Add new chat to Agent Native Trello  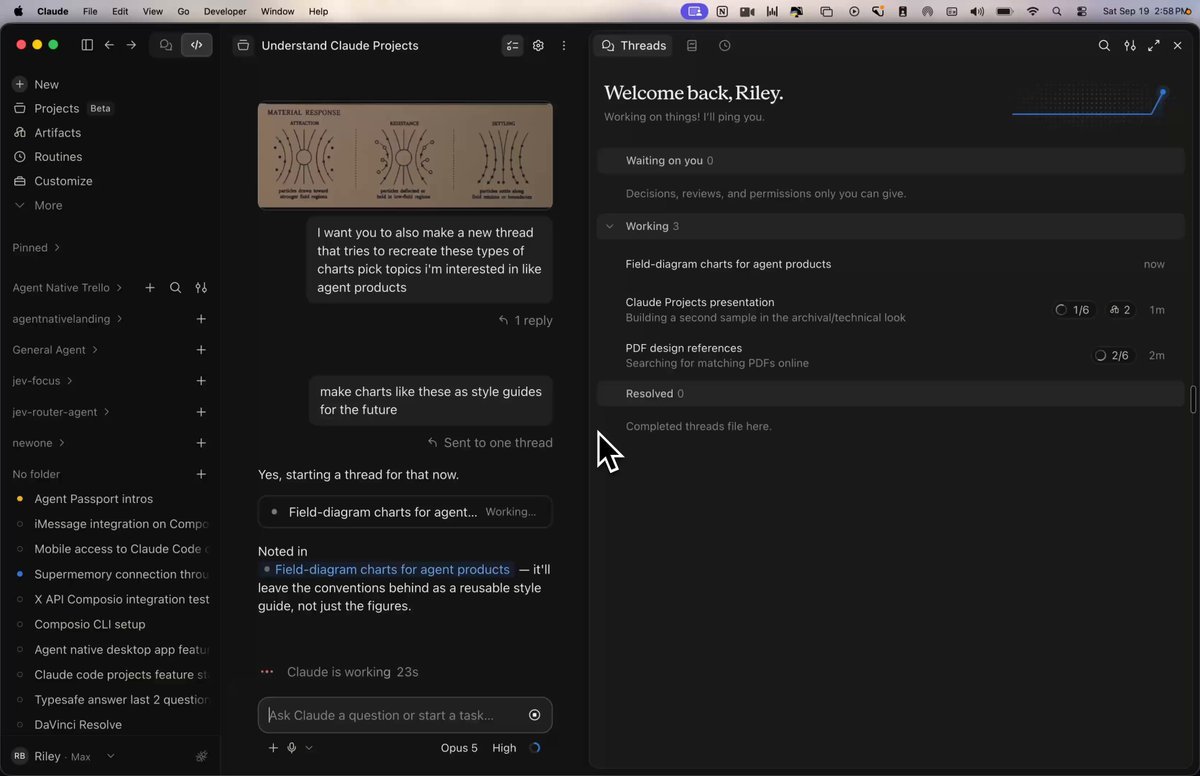tap(150, 288)
